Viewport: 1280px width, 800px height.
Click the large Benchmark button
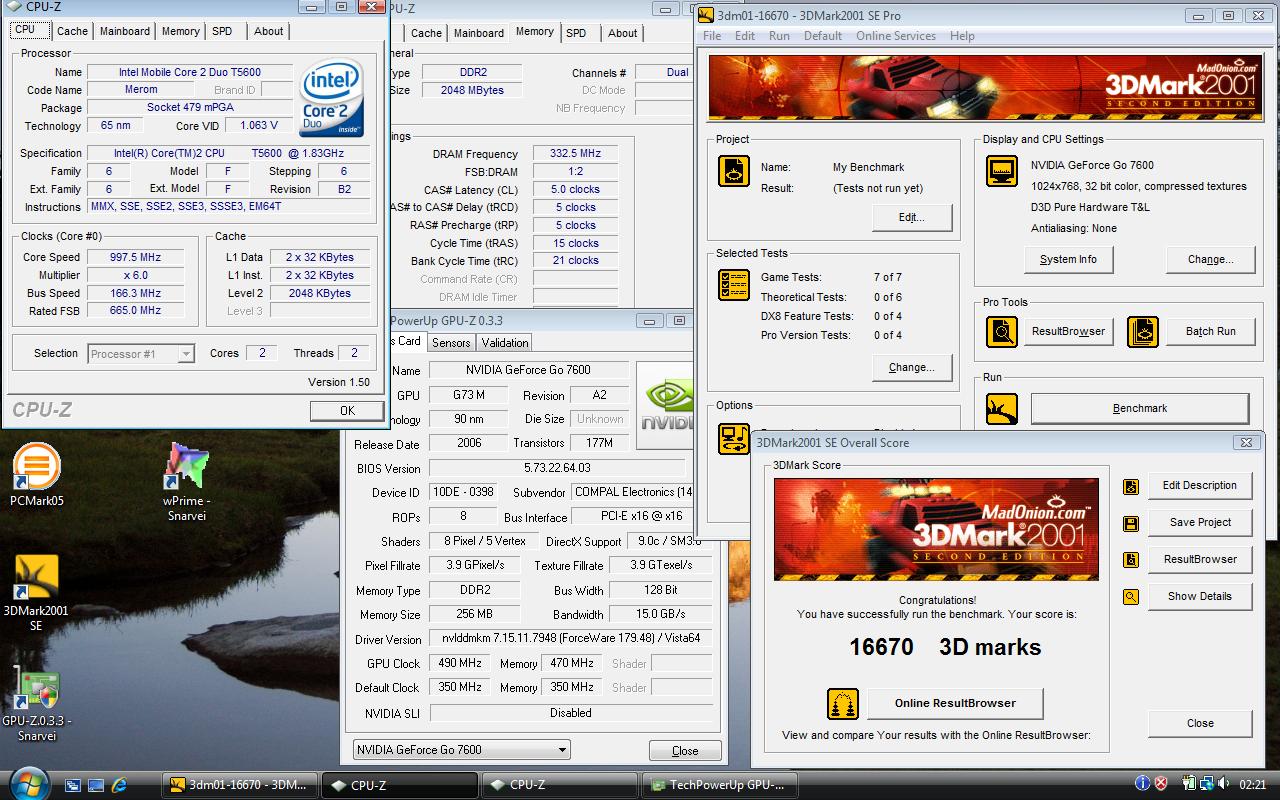(x=1140, y=408)
